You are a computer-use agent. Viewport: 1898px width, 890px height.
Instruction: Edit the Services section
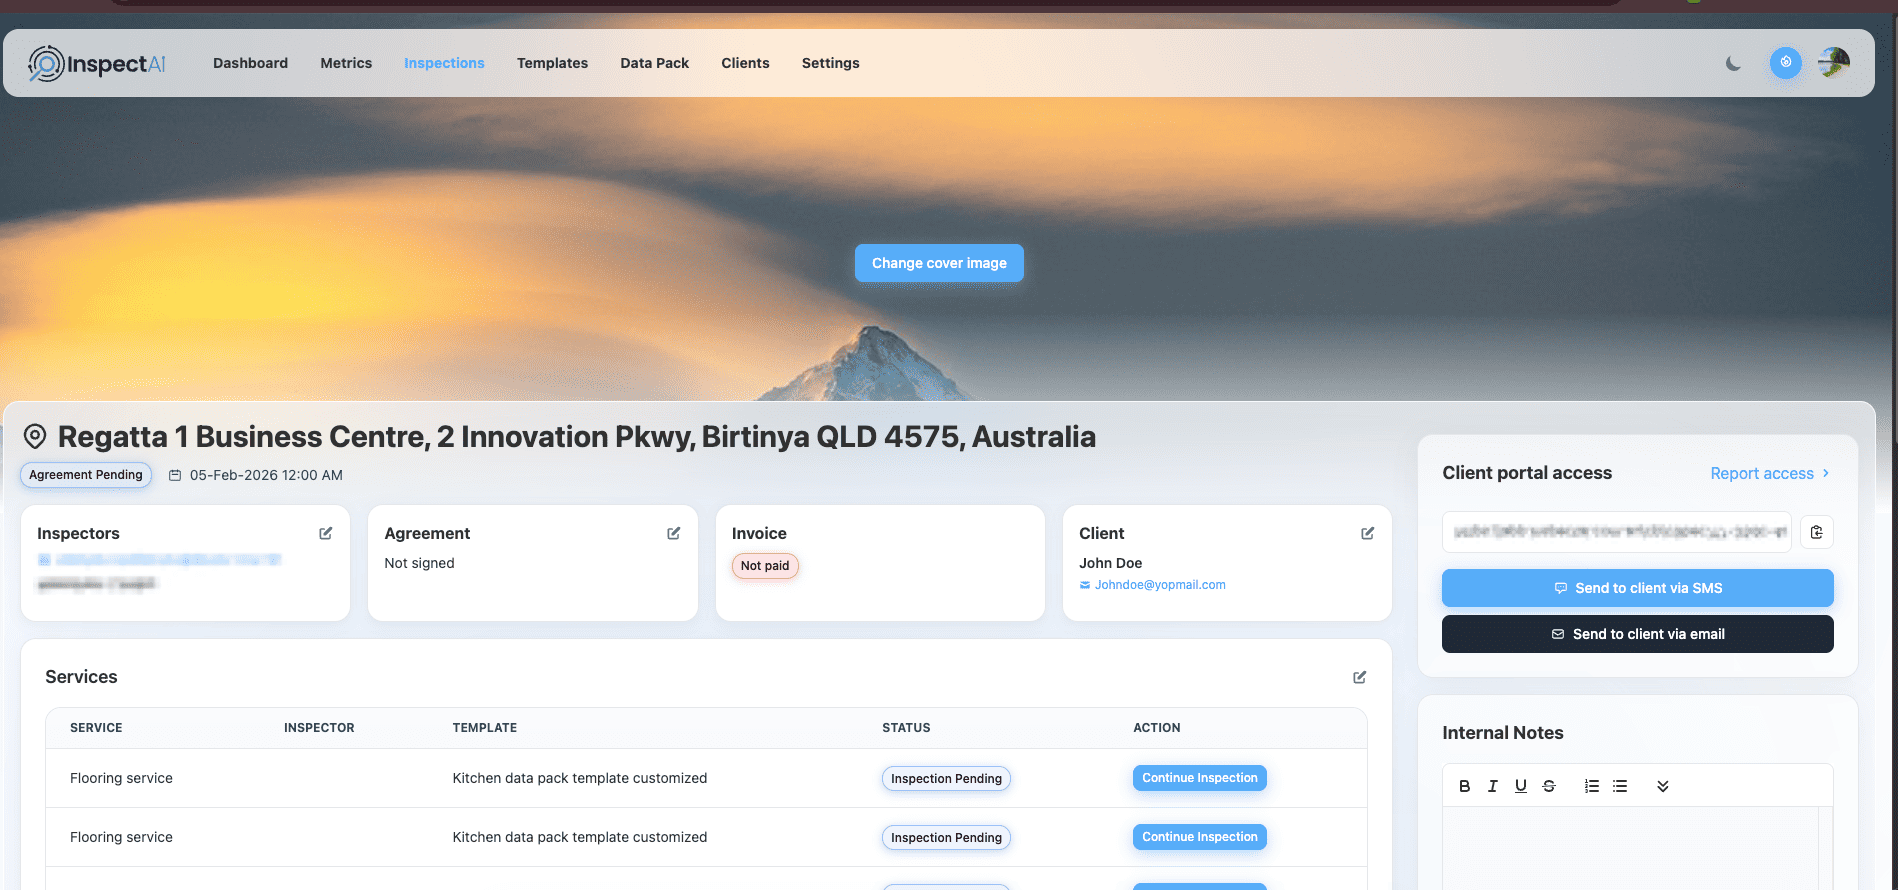click(x=1359, y=678)
